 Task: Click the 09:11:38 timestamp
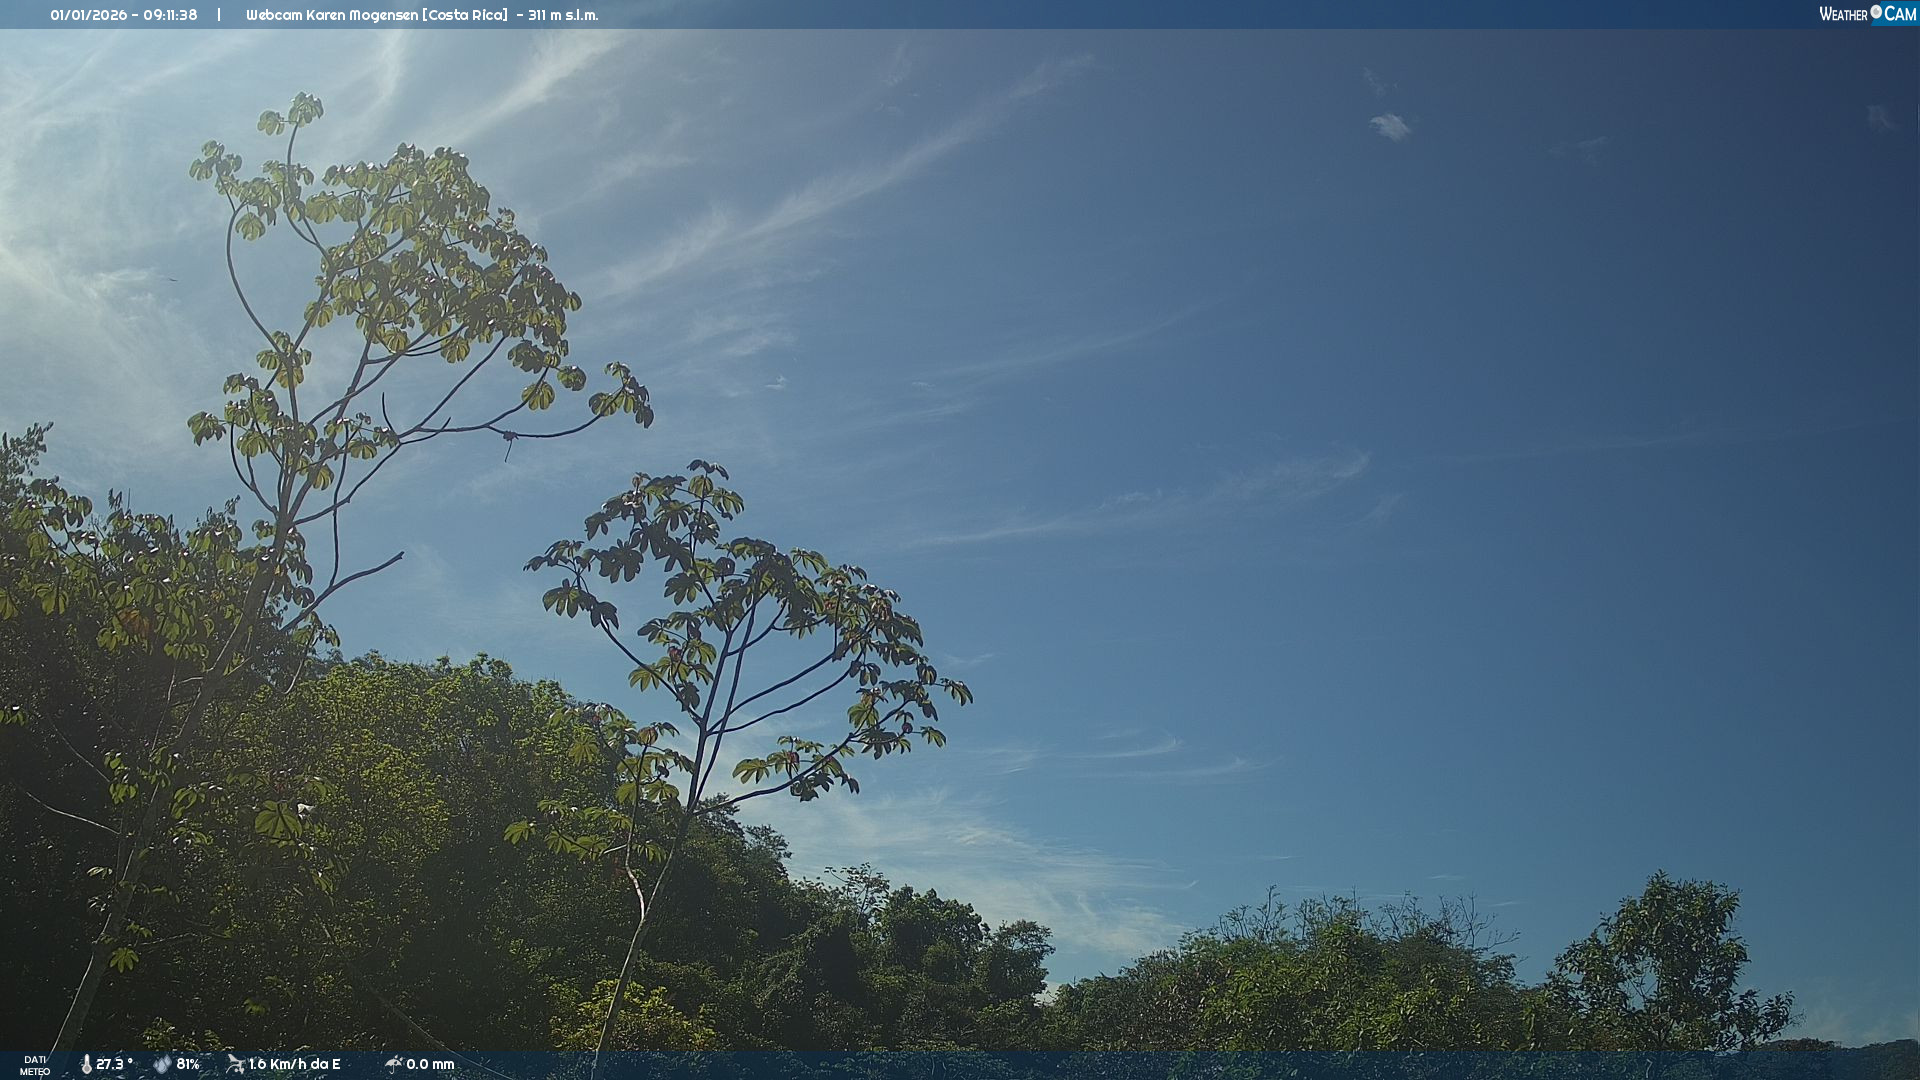[x=170, y=15]
